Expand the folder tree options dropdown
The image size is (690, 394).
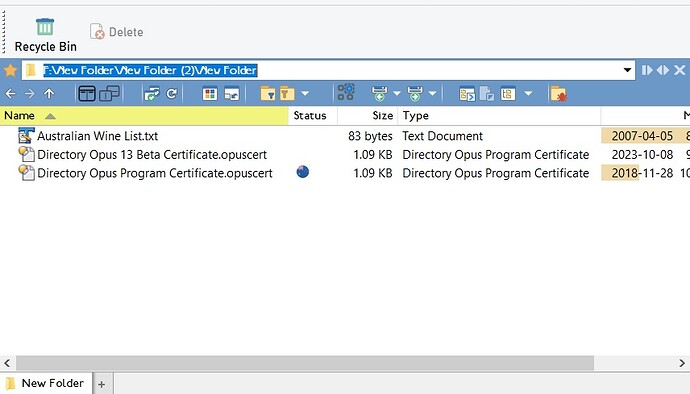(528, 93)
